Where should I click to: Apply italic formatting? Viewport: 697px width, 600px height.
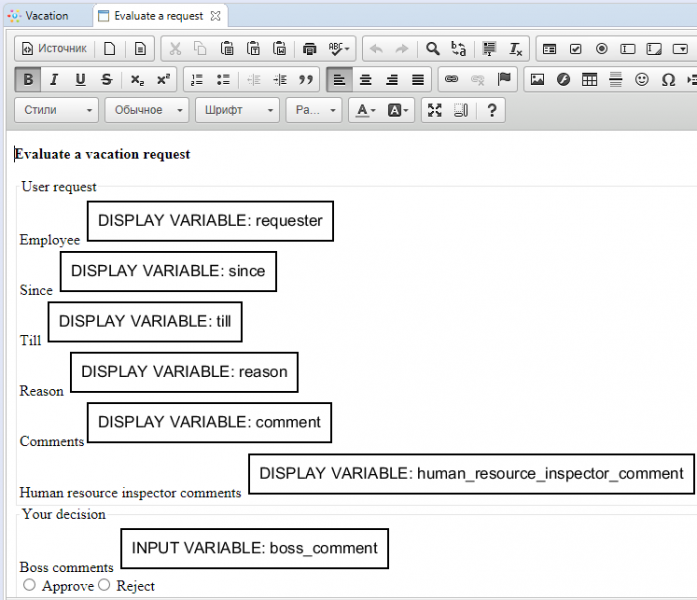[54, 80]
